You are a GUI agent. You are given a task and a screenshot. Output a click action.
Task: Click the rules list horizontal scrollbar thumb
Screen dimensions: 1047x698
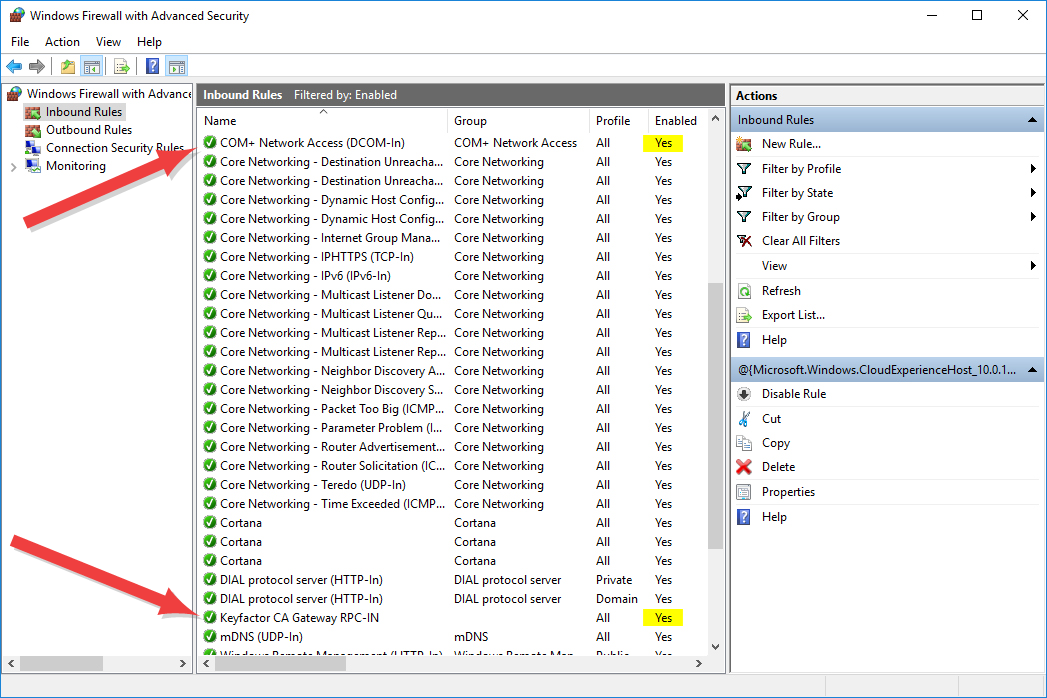tap(281, 663)
